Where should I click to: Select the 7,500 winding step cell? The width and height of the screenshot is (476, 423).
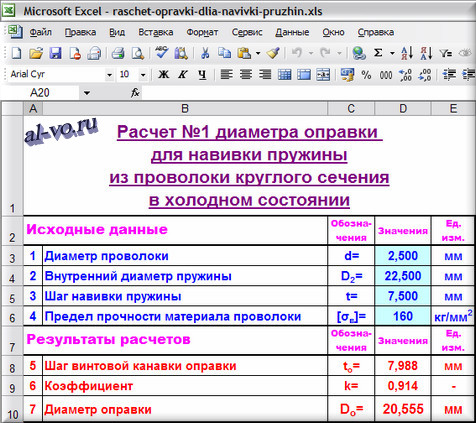pyautogui.click(x=403, y=296)
